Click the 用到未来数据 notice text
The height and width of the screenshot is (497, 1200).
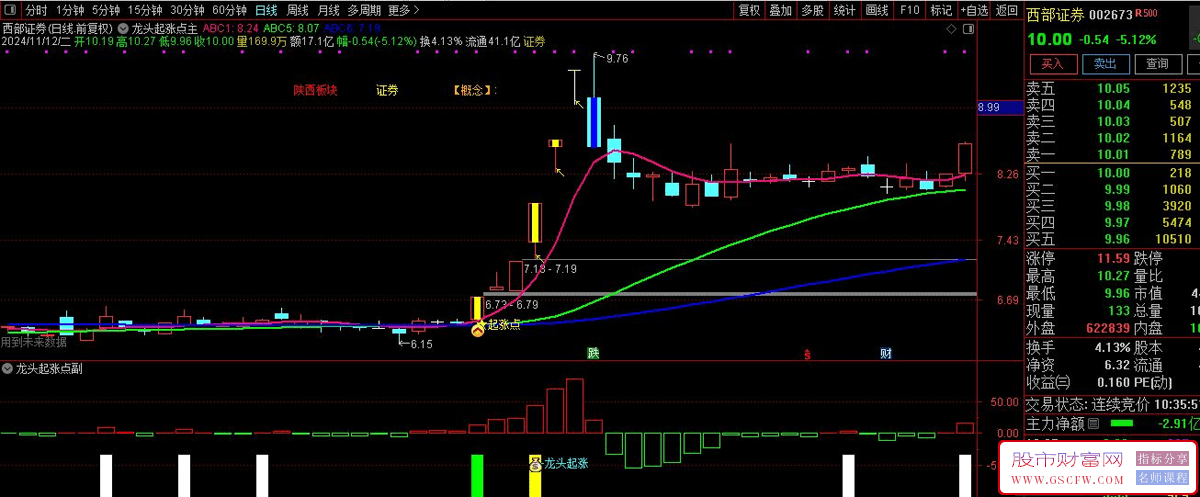(33, 341)
